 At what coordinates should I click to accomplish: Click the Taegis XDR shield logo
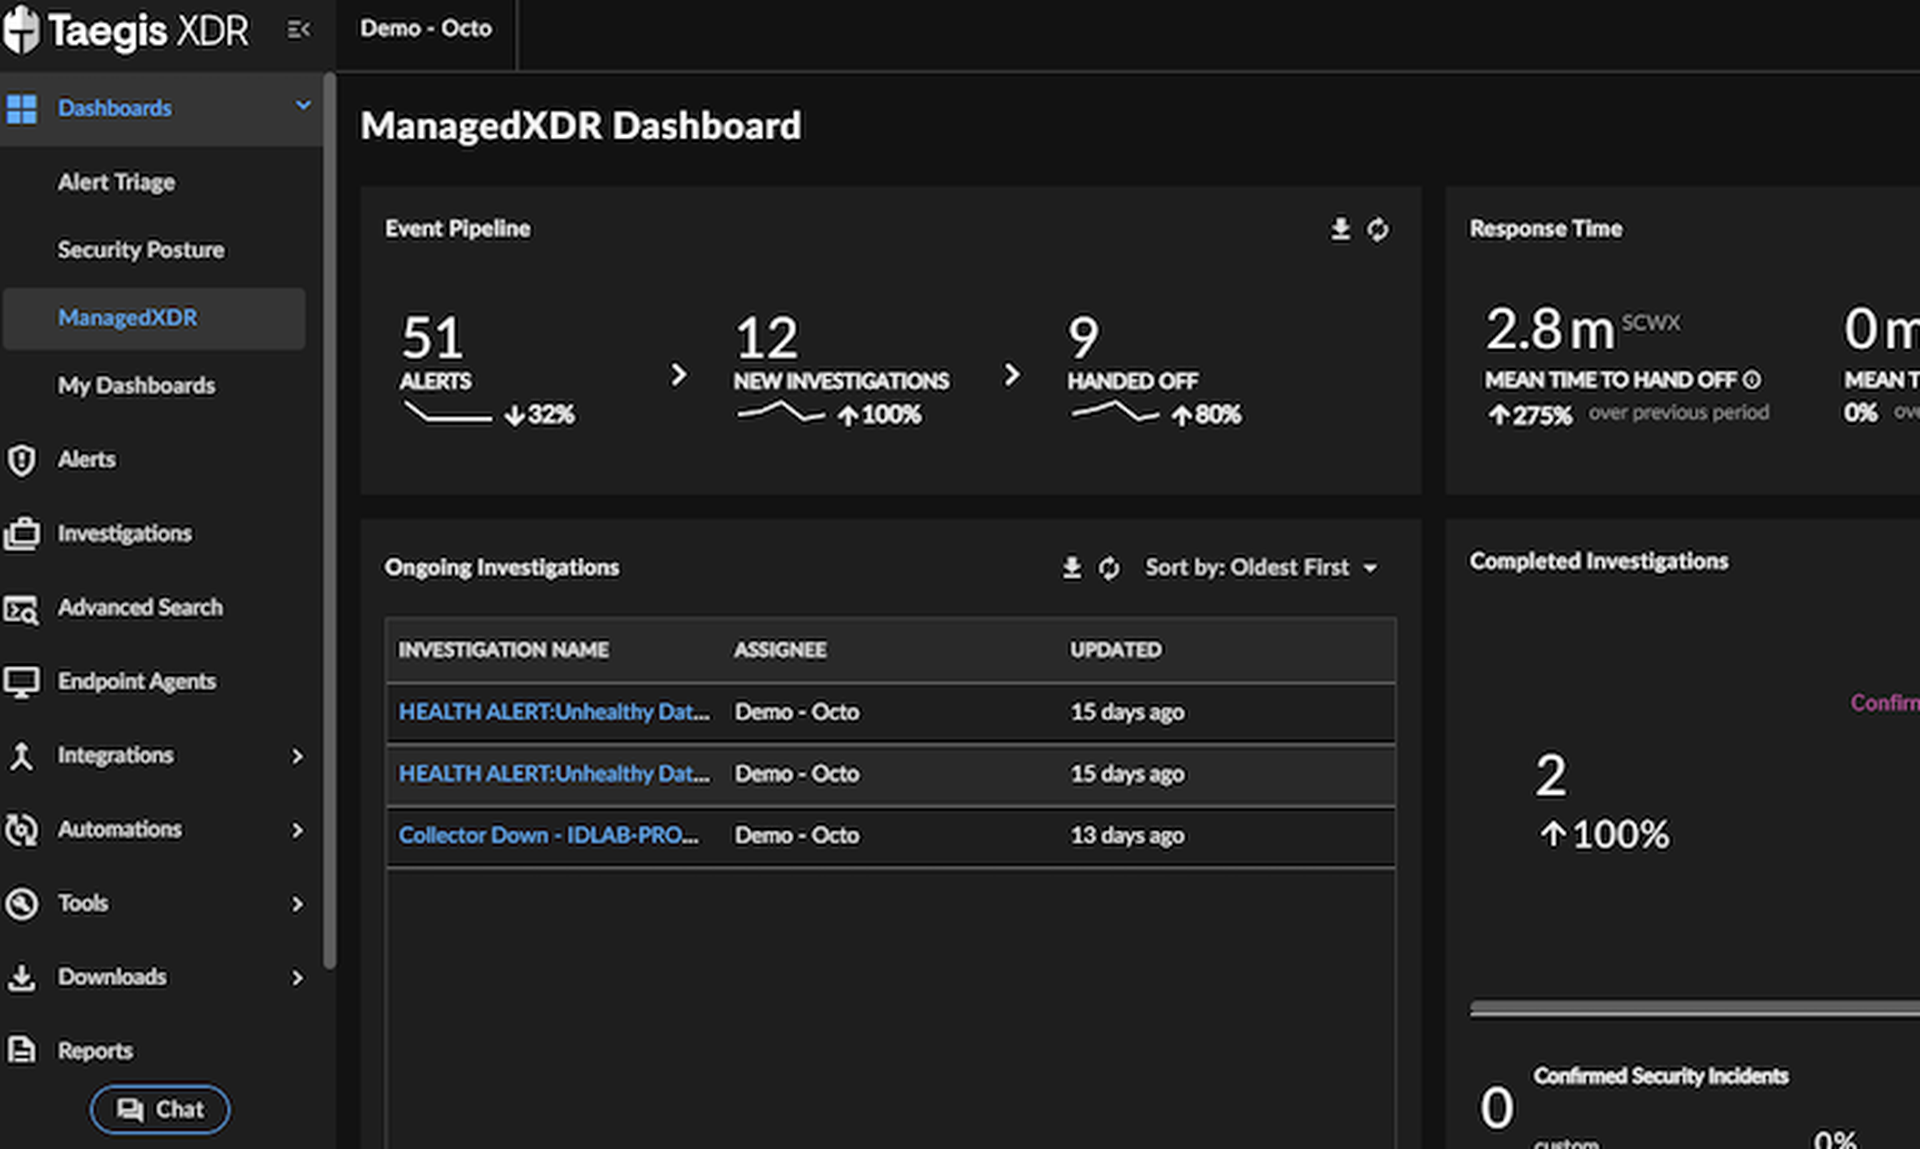click(x=21, y=29)
